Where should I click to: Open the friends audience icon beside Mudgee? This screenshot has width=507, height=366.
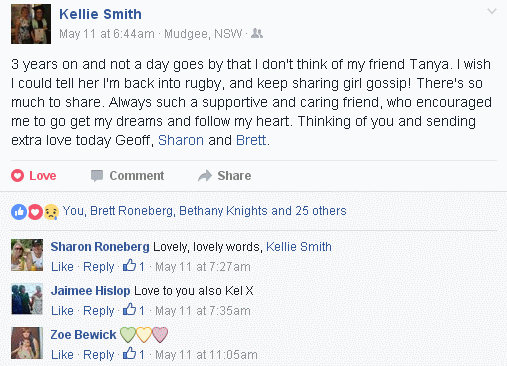pos(257,33)
